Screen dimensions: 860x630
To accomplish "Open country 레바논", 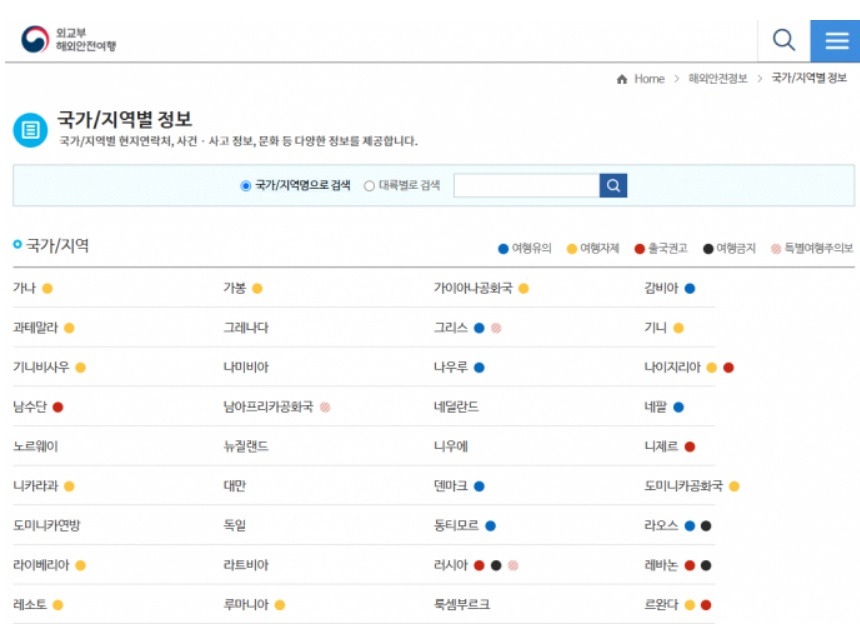I will coord(661,565).
